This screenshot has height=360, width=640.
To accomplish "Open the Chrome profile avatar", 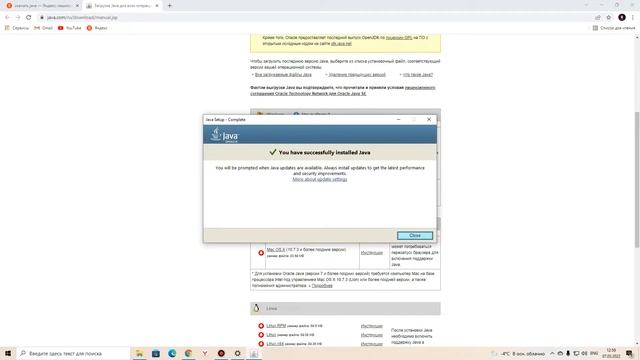I will click(622, 18).
